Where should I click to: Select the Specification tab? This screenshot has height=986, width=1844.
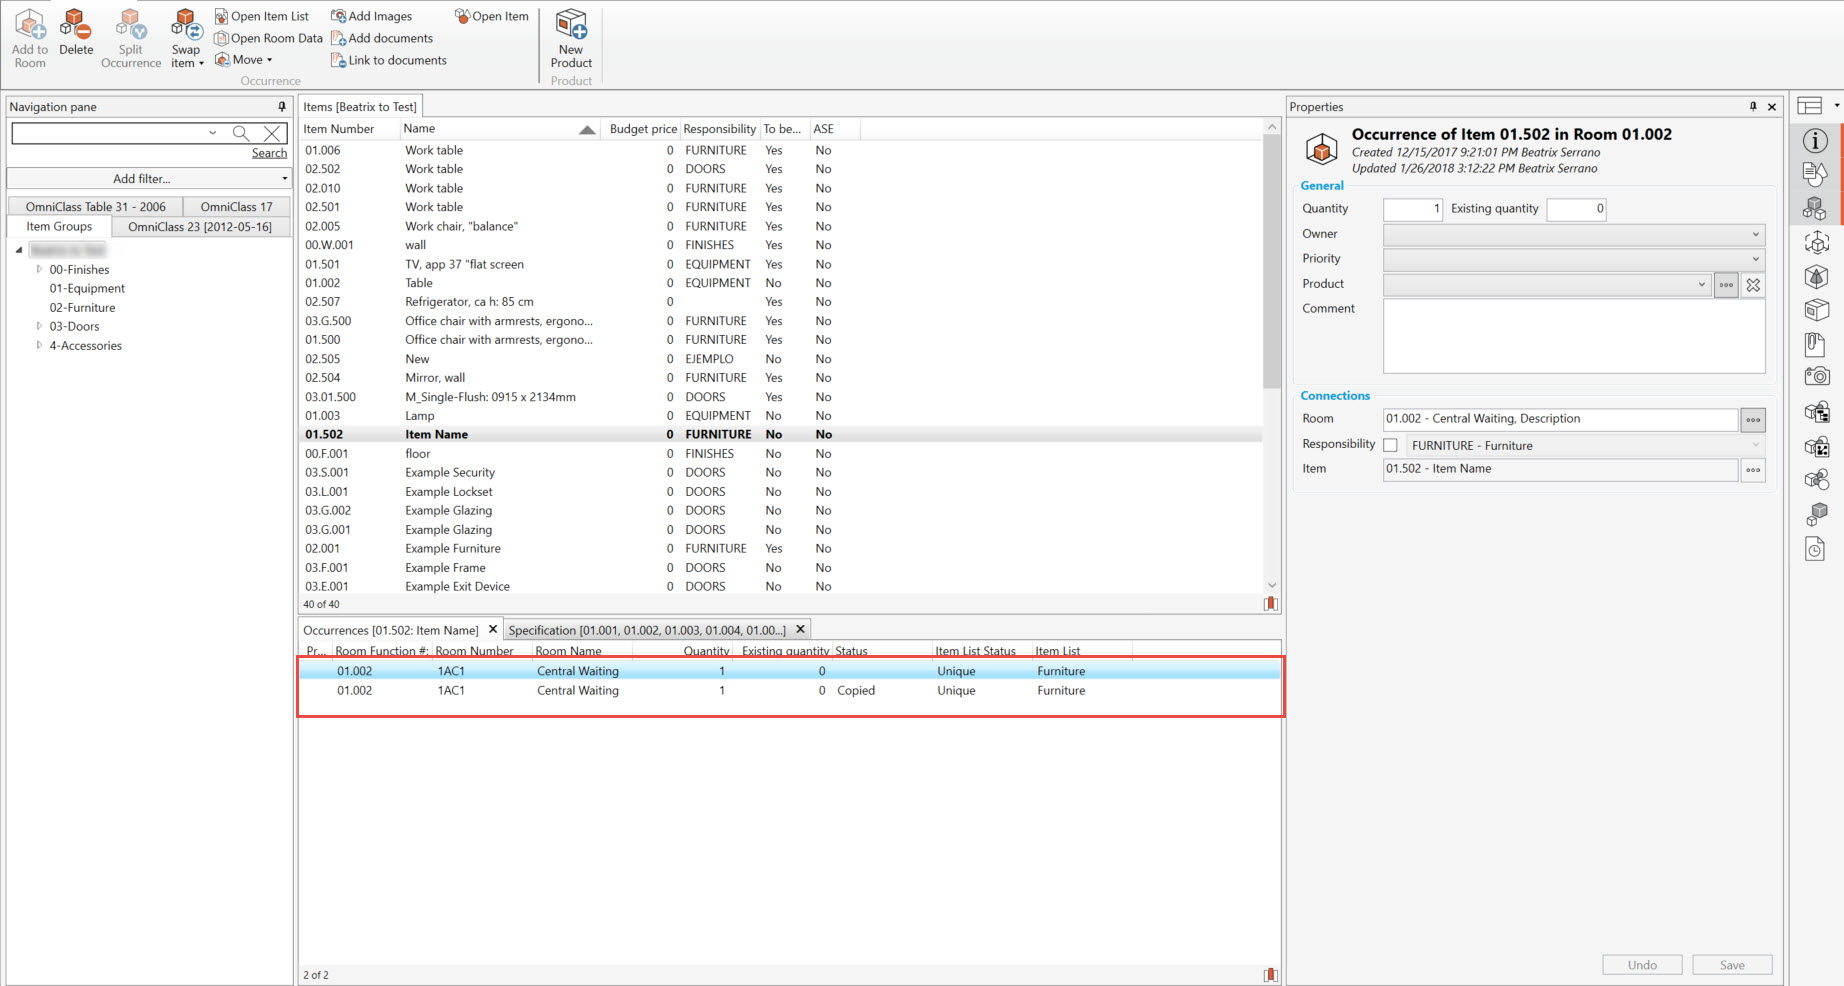pyautogui.click(x=647, y=630)
